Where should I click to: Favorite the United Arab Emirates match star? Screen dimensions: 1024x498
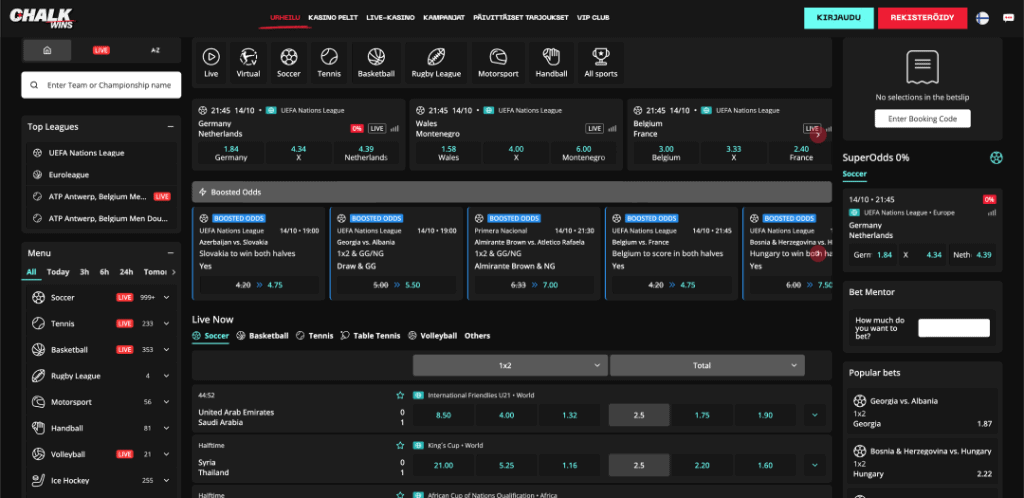[x=400, y=395]
